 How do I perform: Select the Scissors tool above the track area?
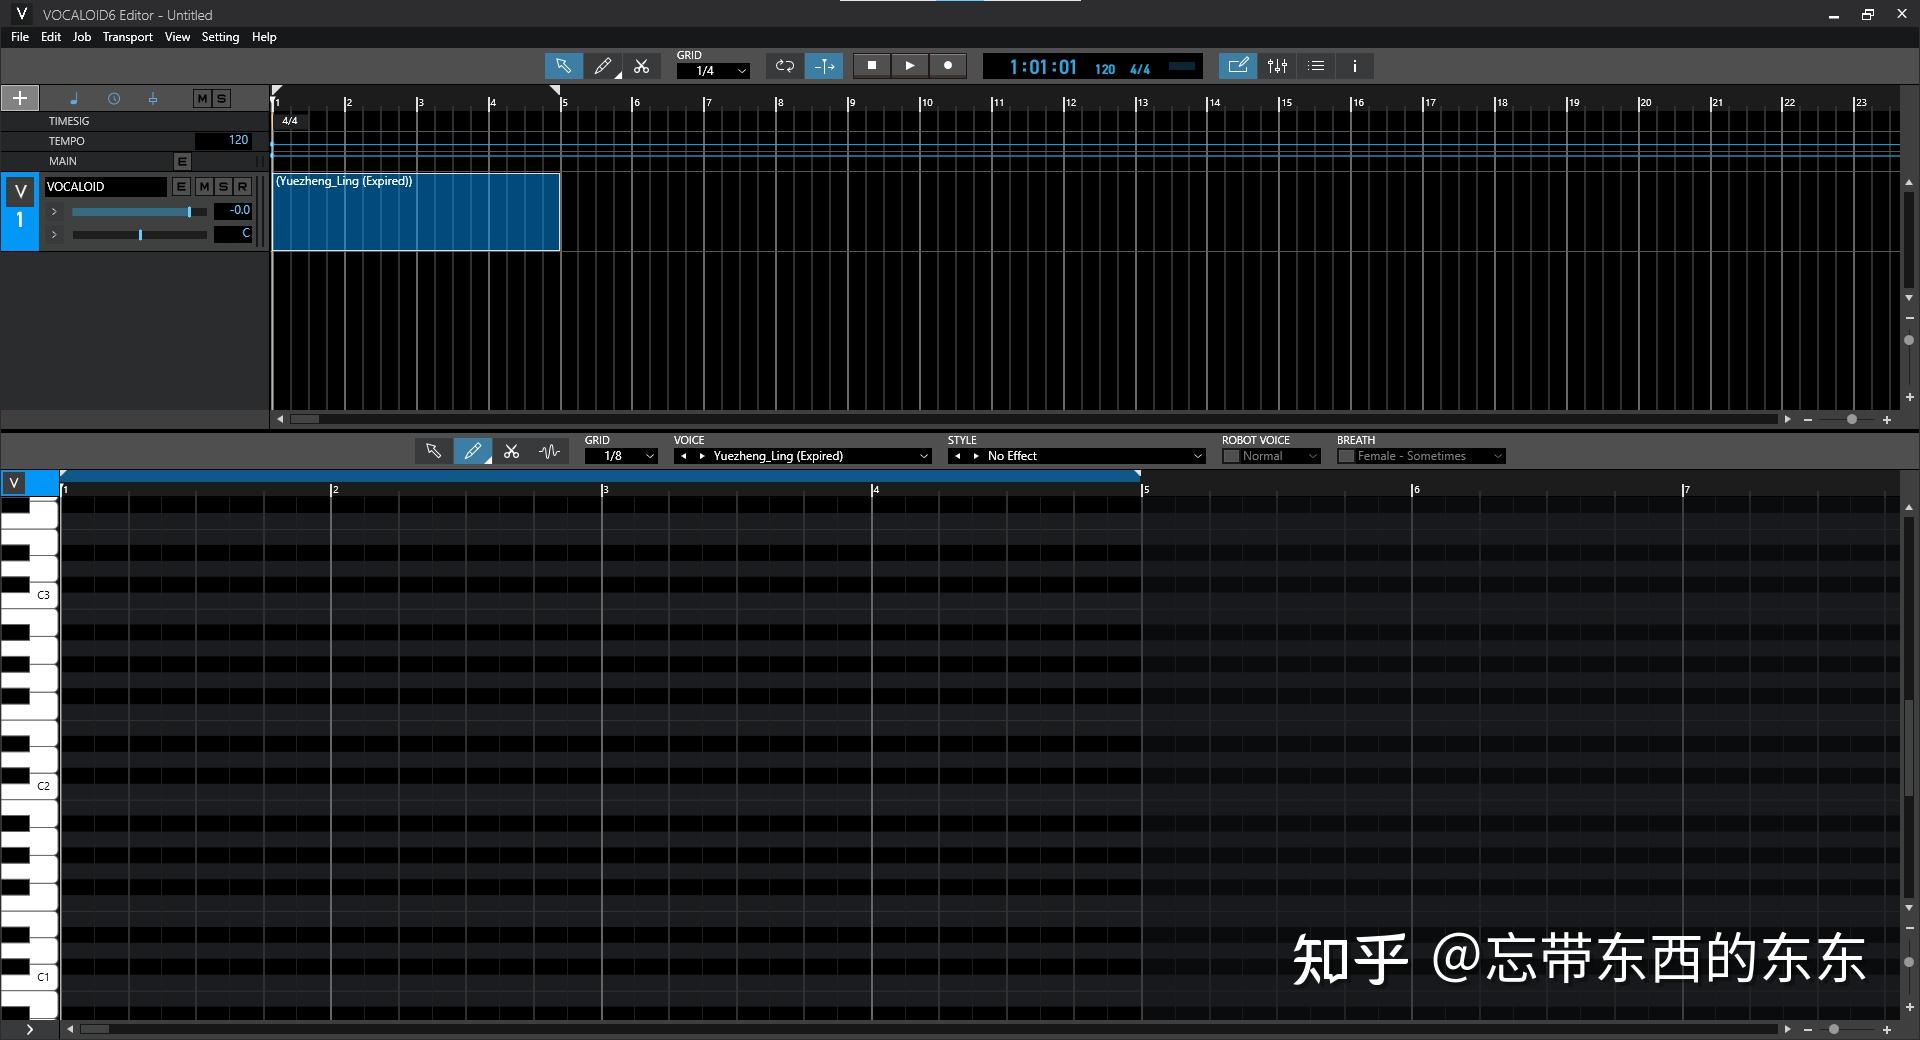coord(641,66)
